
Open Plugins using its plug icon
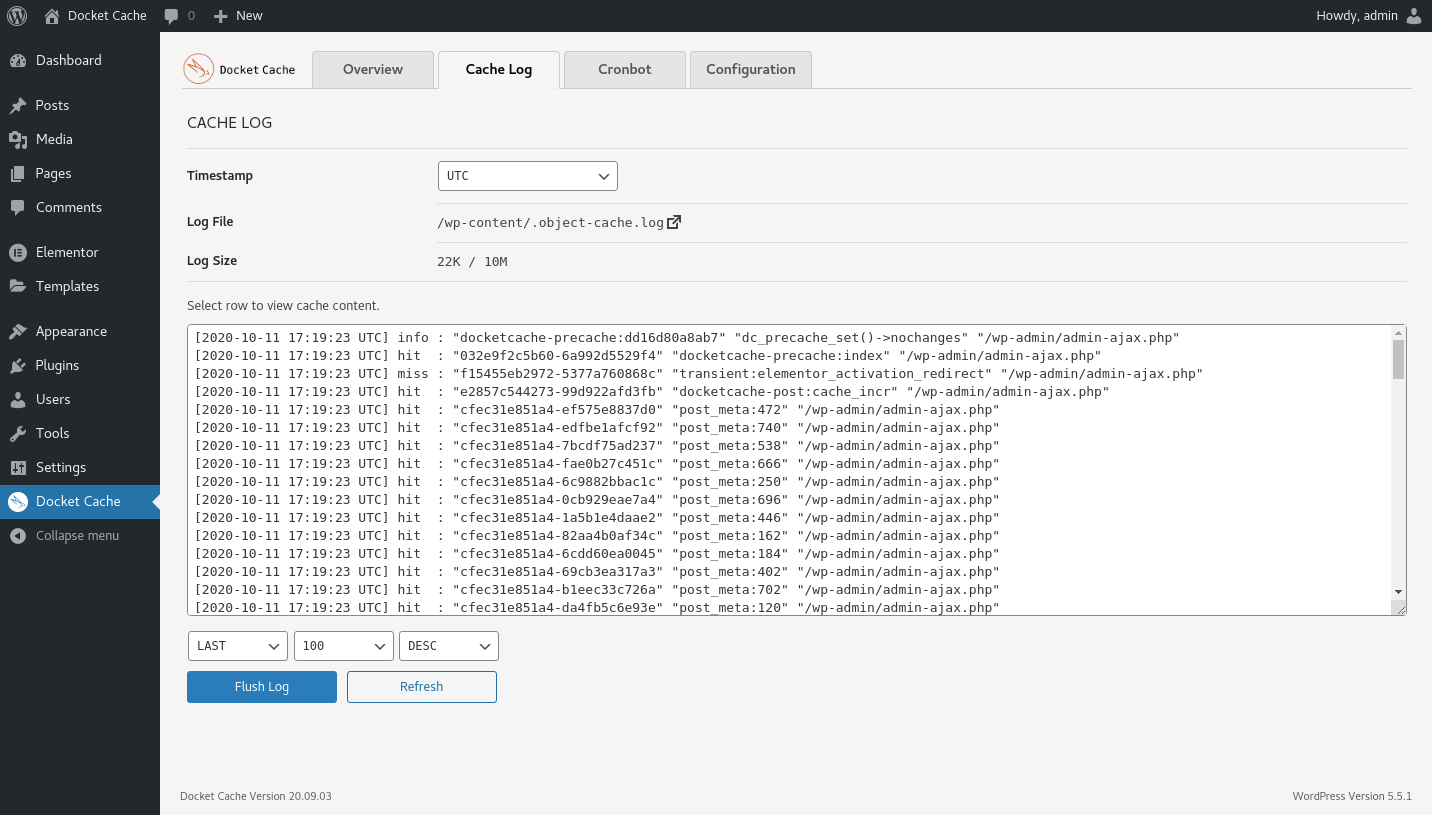pos(21,365)
